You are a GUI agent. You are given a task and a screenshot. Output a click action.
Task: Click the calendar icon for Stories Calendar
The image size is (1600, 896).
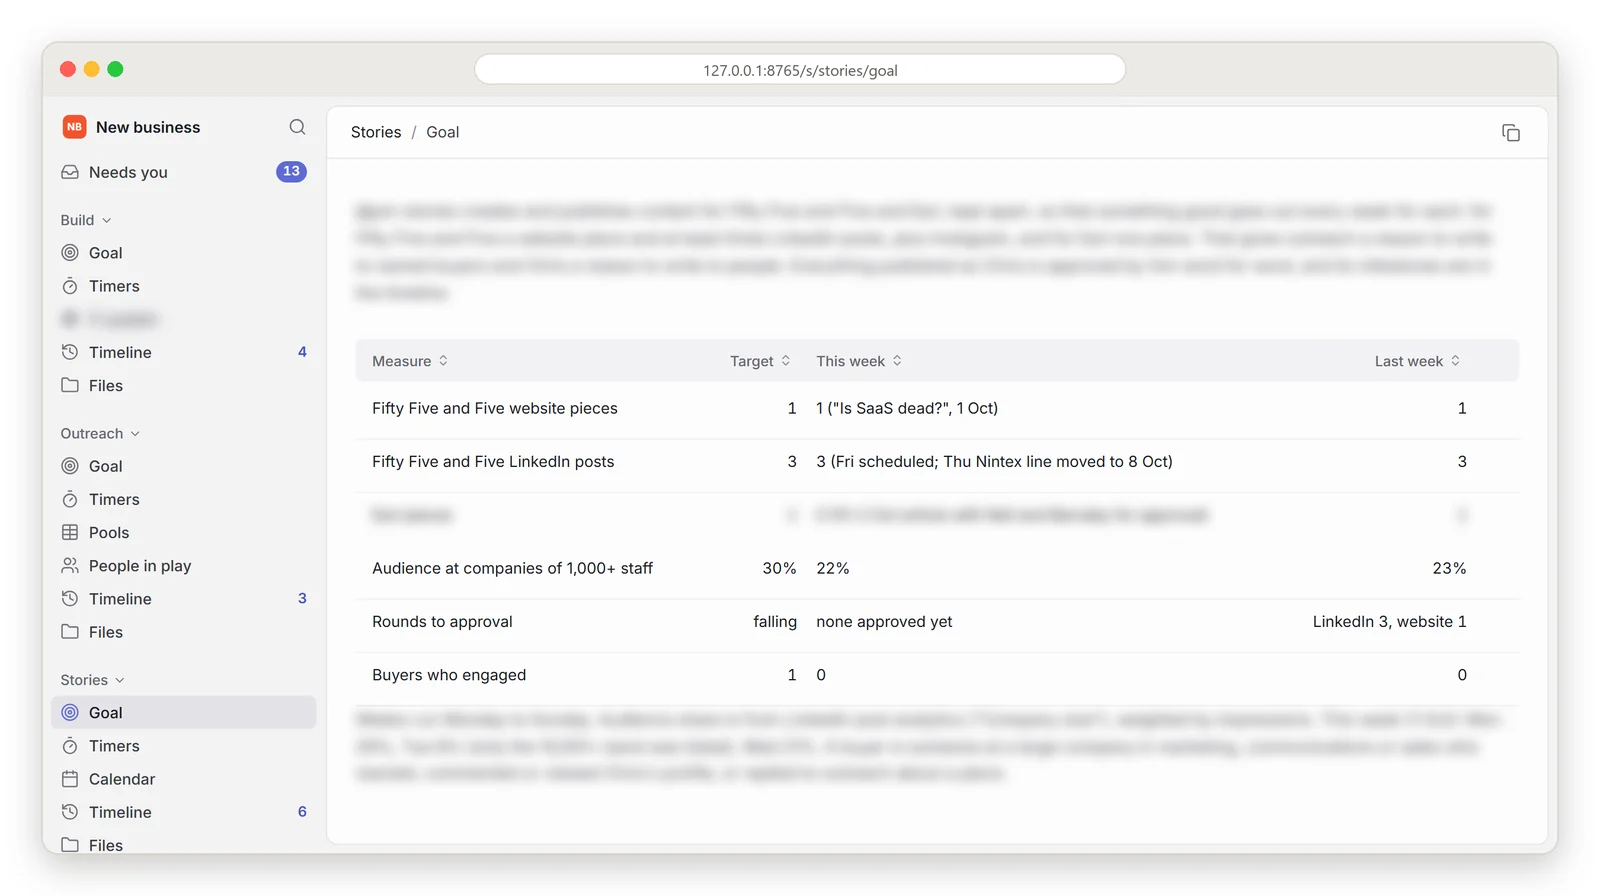coord(70,779)
